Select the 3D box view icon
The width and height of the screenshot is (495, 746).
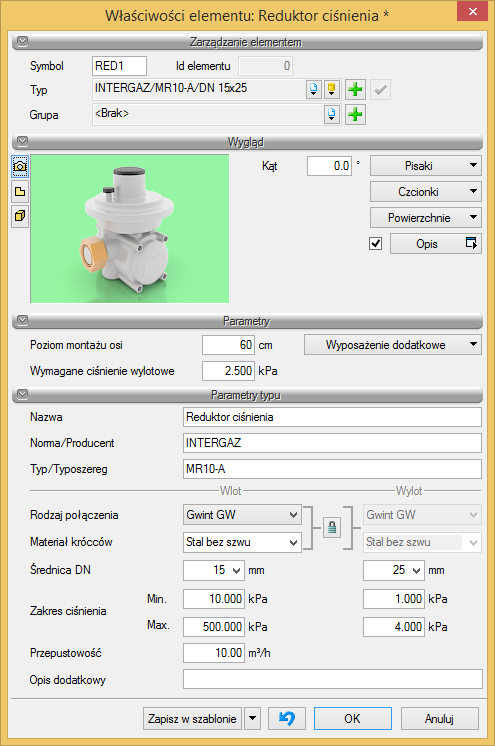point(20,216)
